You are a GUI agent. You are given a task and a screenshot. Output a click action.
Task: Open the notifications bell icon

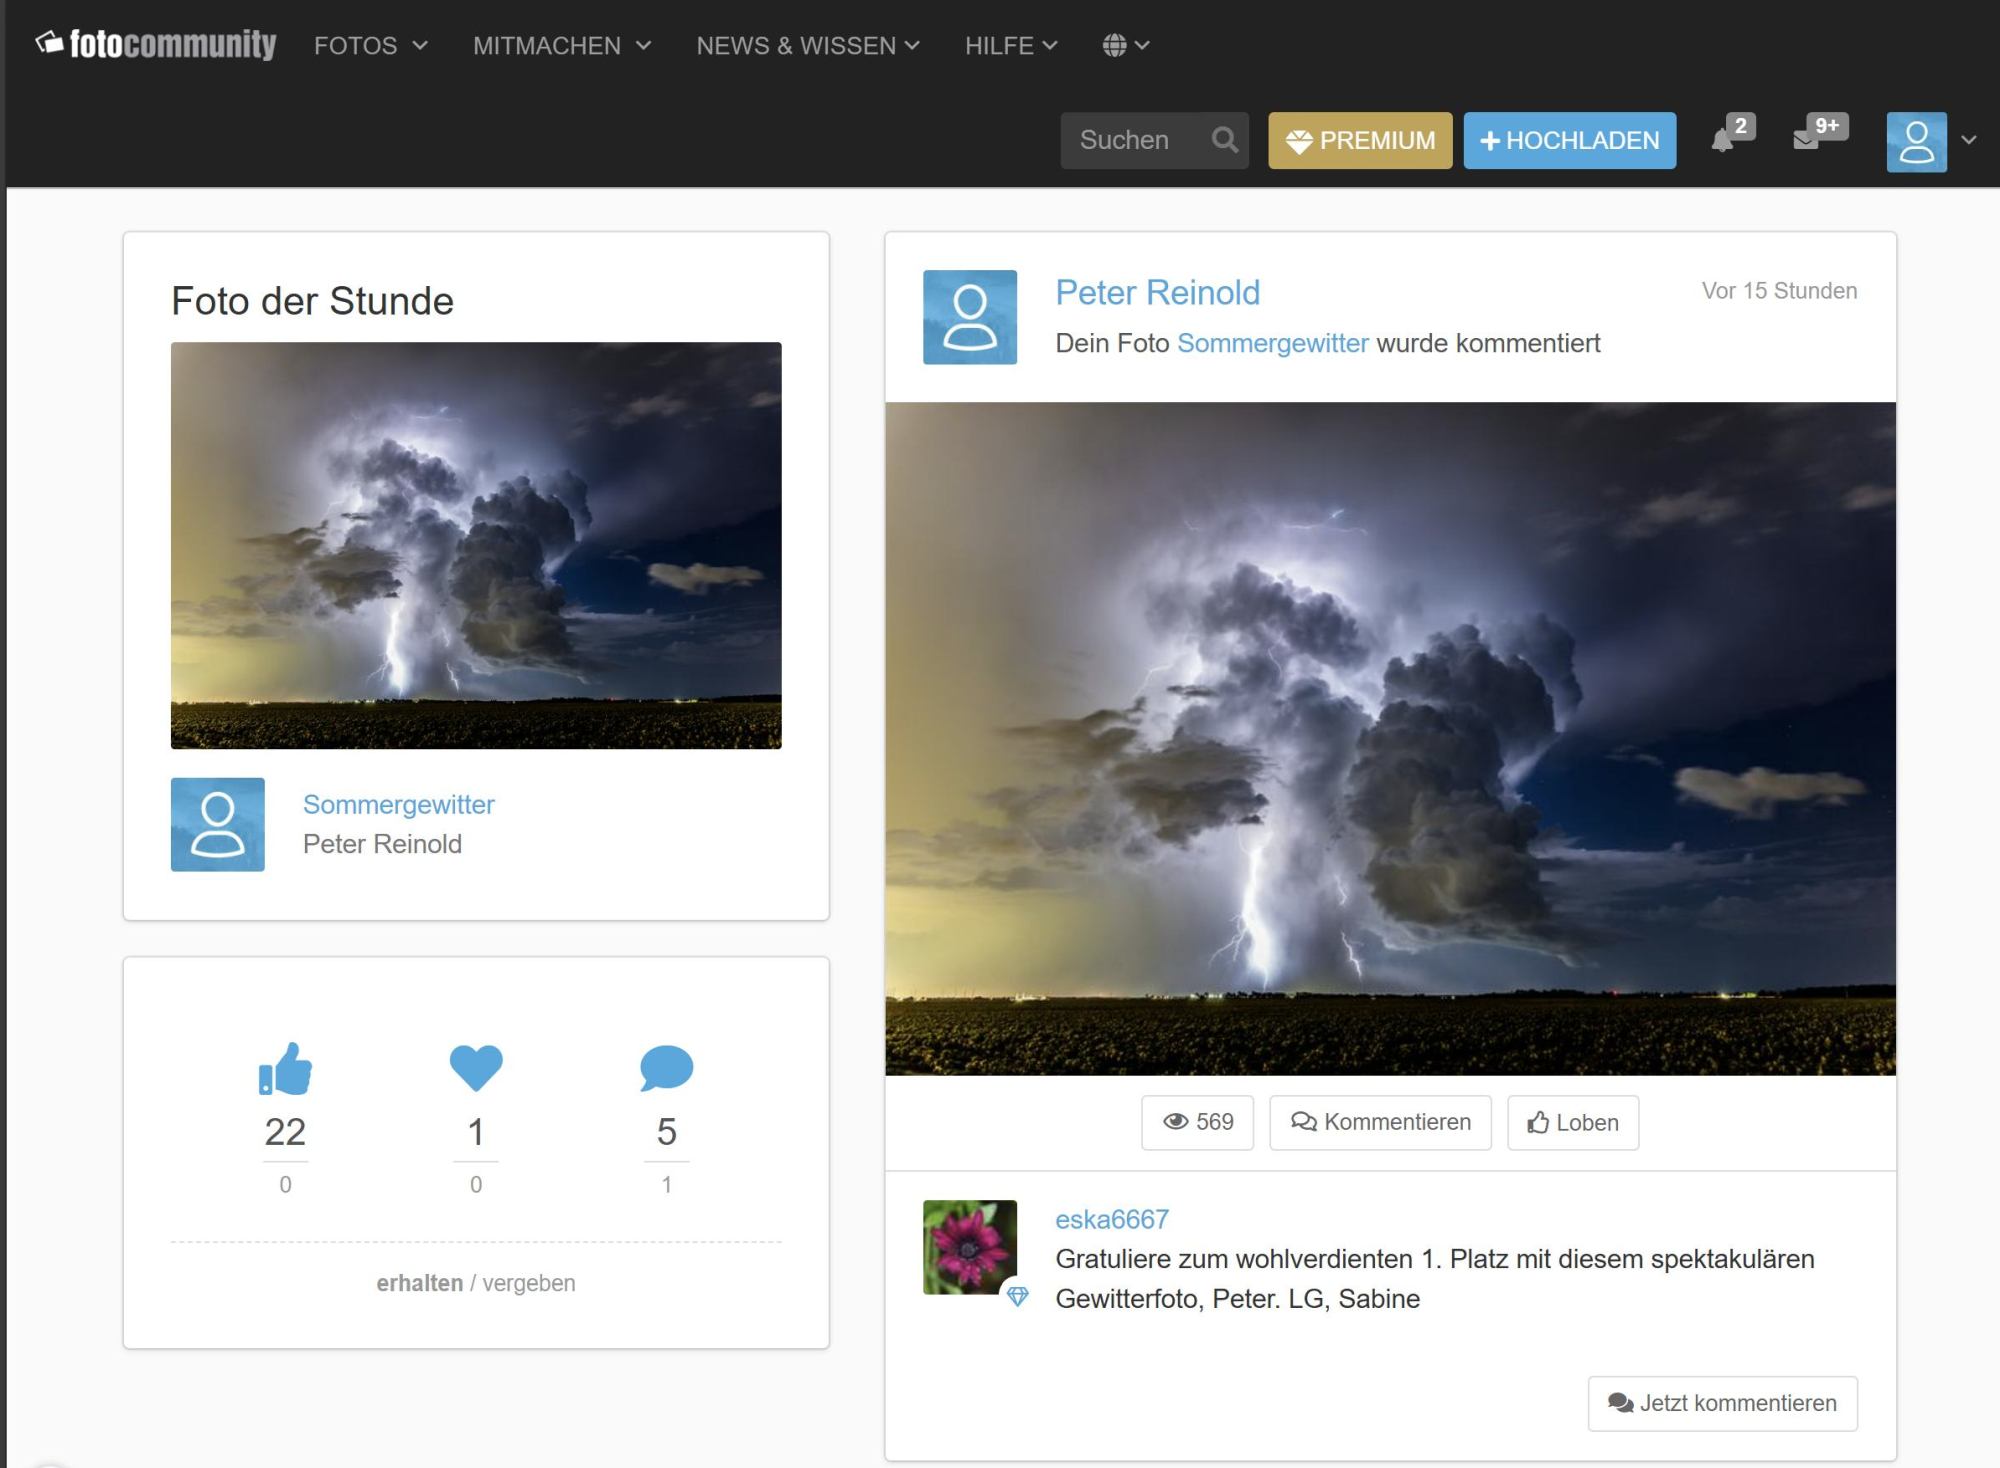coord(1723,140)
